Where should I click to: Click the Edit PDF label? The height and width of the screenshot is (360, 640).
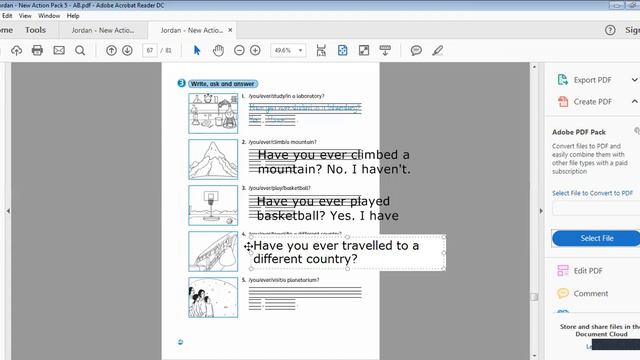tap(588, 271)
